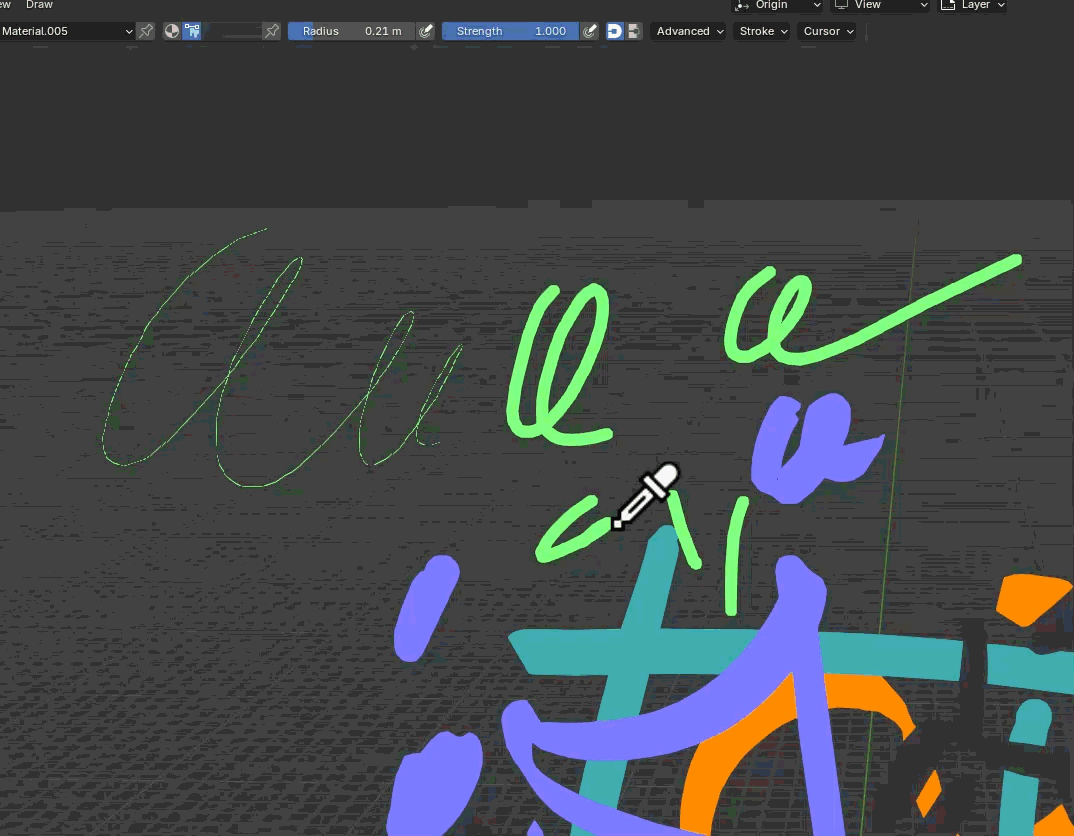Pin the material next to Material.005
Screen dimensions: 1074x836
tap(146, 31)
